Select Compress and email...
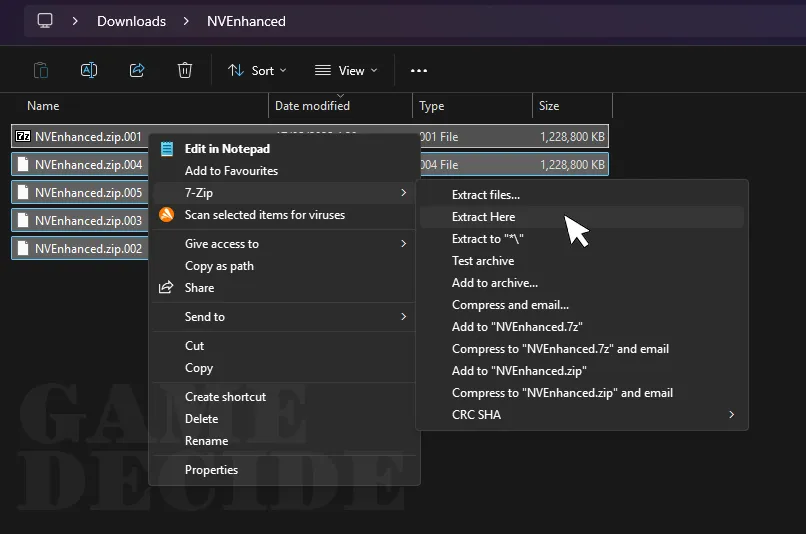The height and width of the screenshot is (534, 806). [510, 305]
